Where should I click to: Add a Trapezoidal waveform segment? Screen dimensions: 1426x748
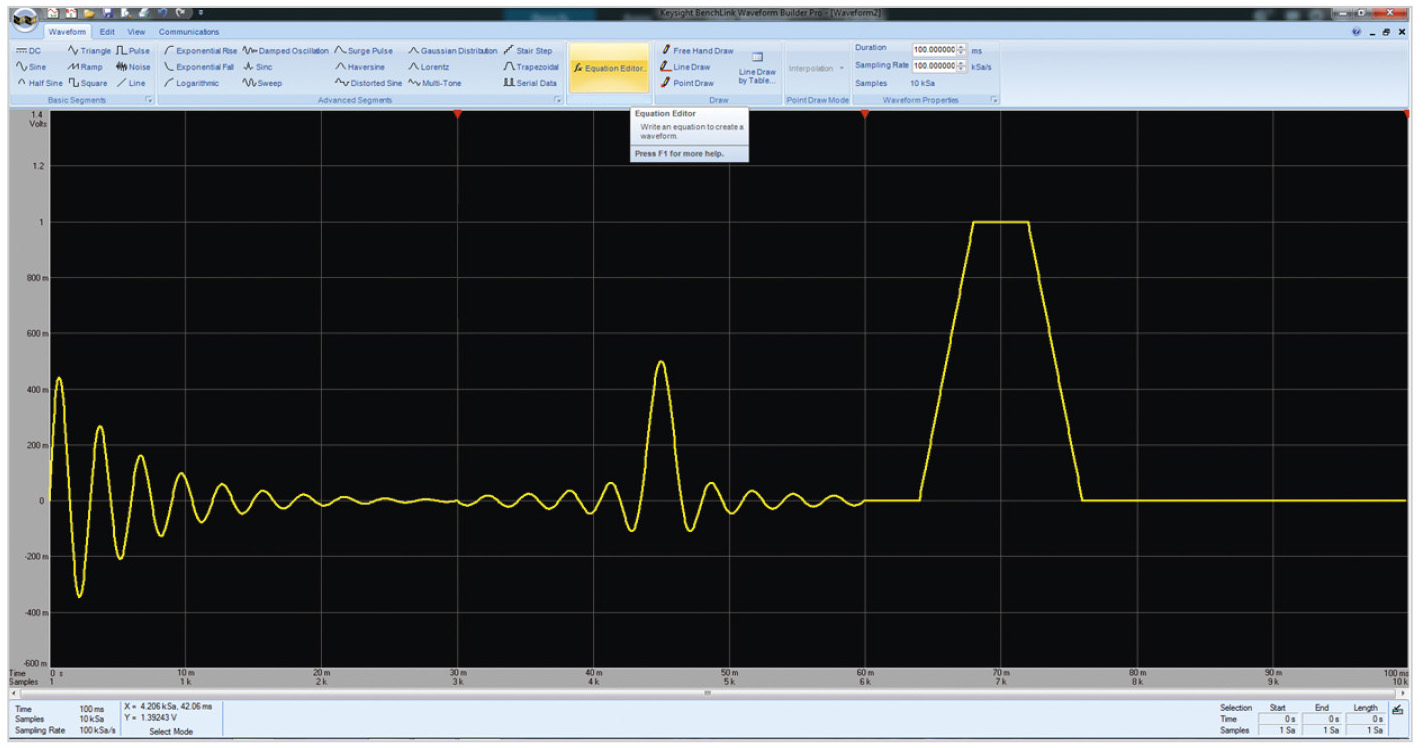tap(530, 67)
